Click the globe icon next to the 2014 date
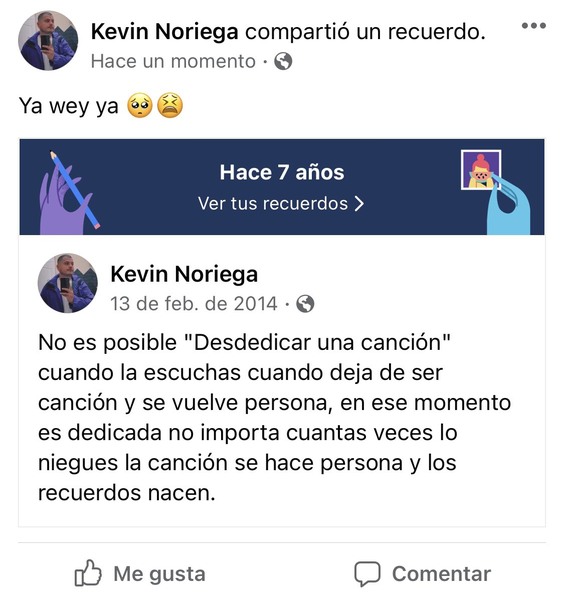 pos(305,304)
